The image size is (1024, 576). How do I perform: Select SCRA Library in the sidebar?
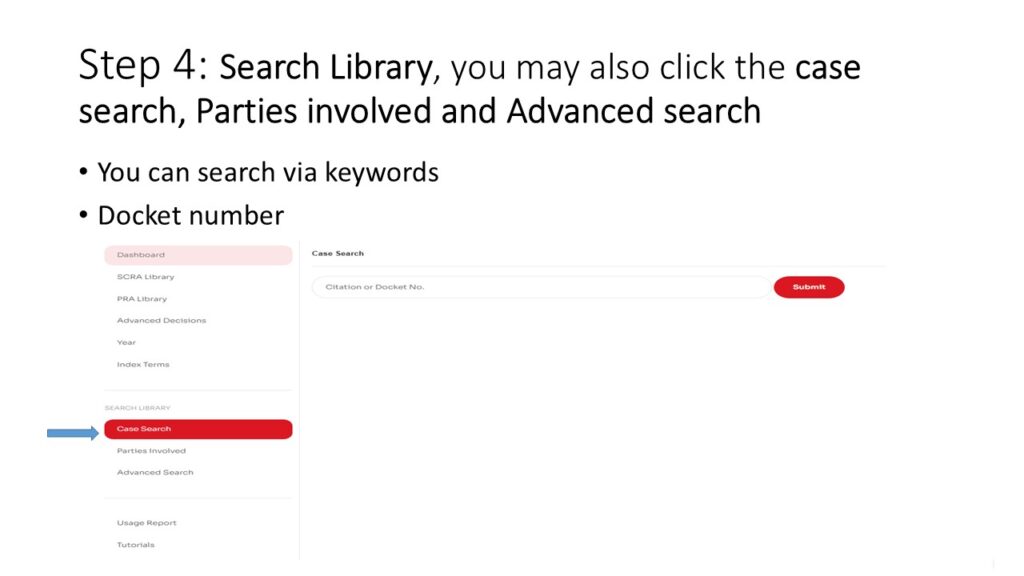(145, 277)
